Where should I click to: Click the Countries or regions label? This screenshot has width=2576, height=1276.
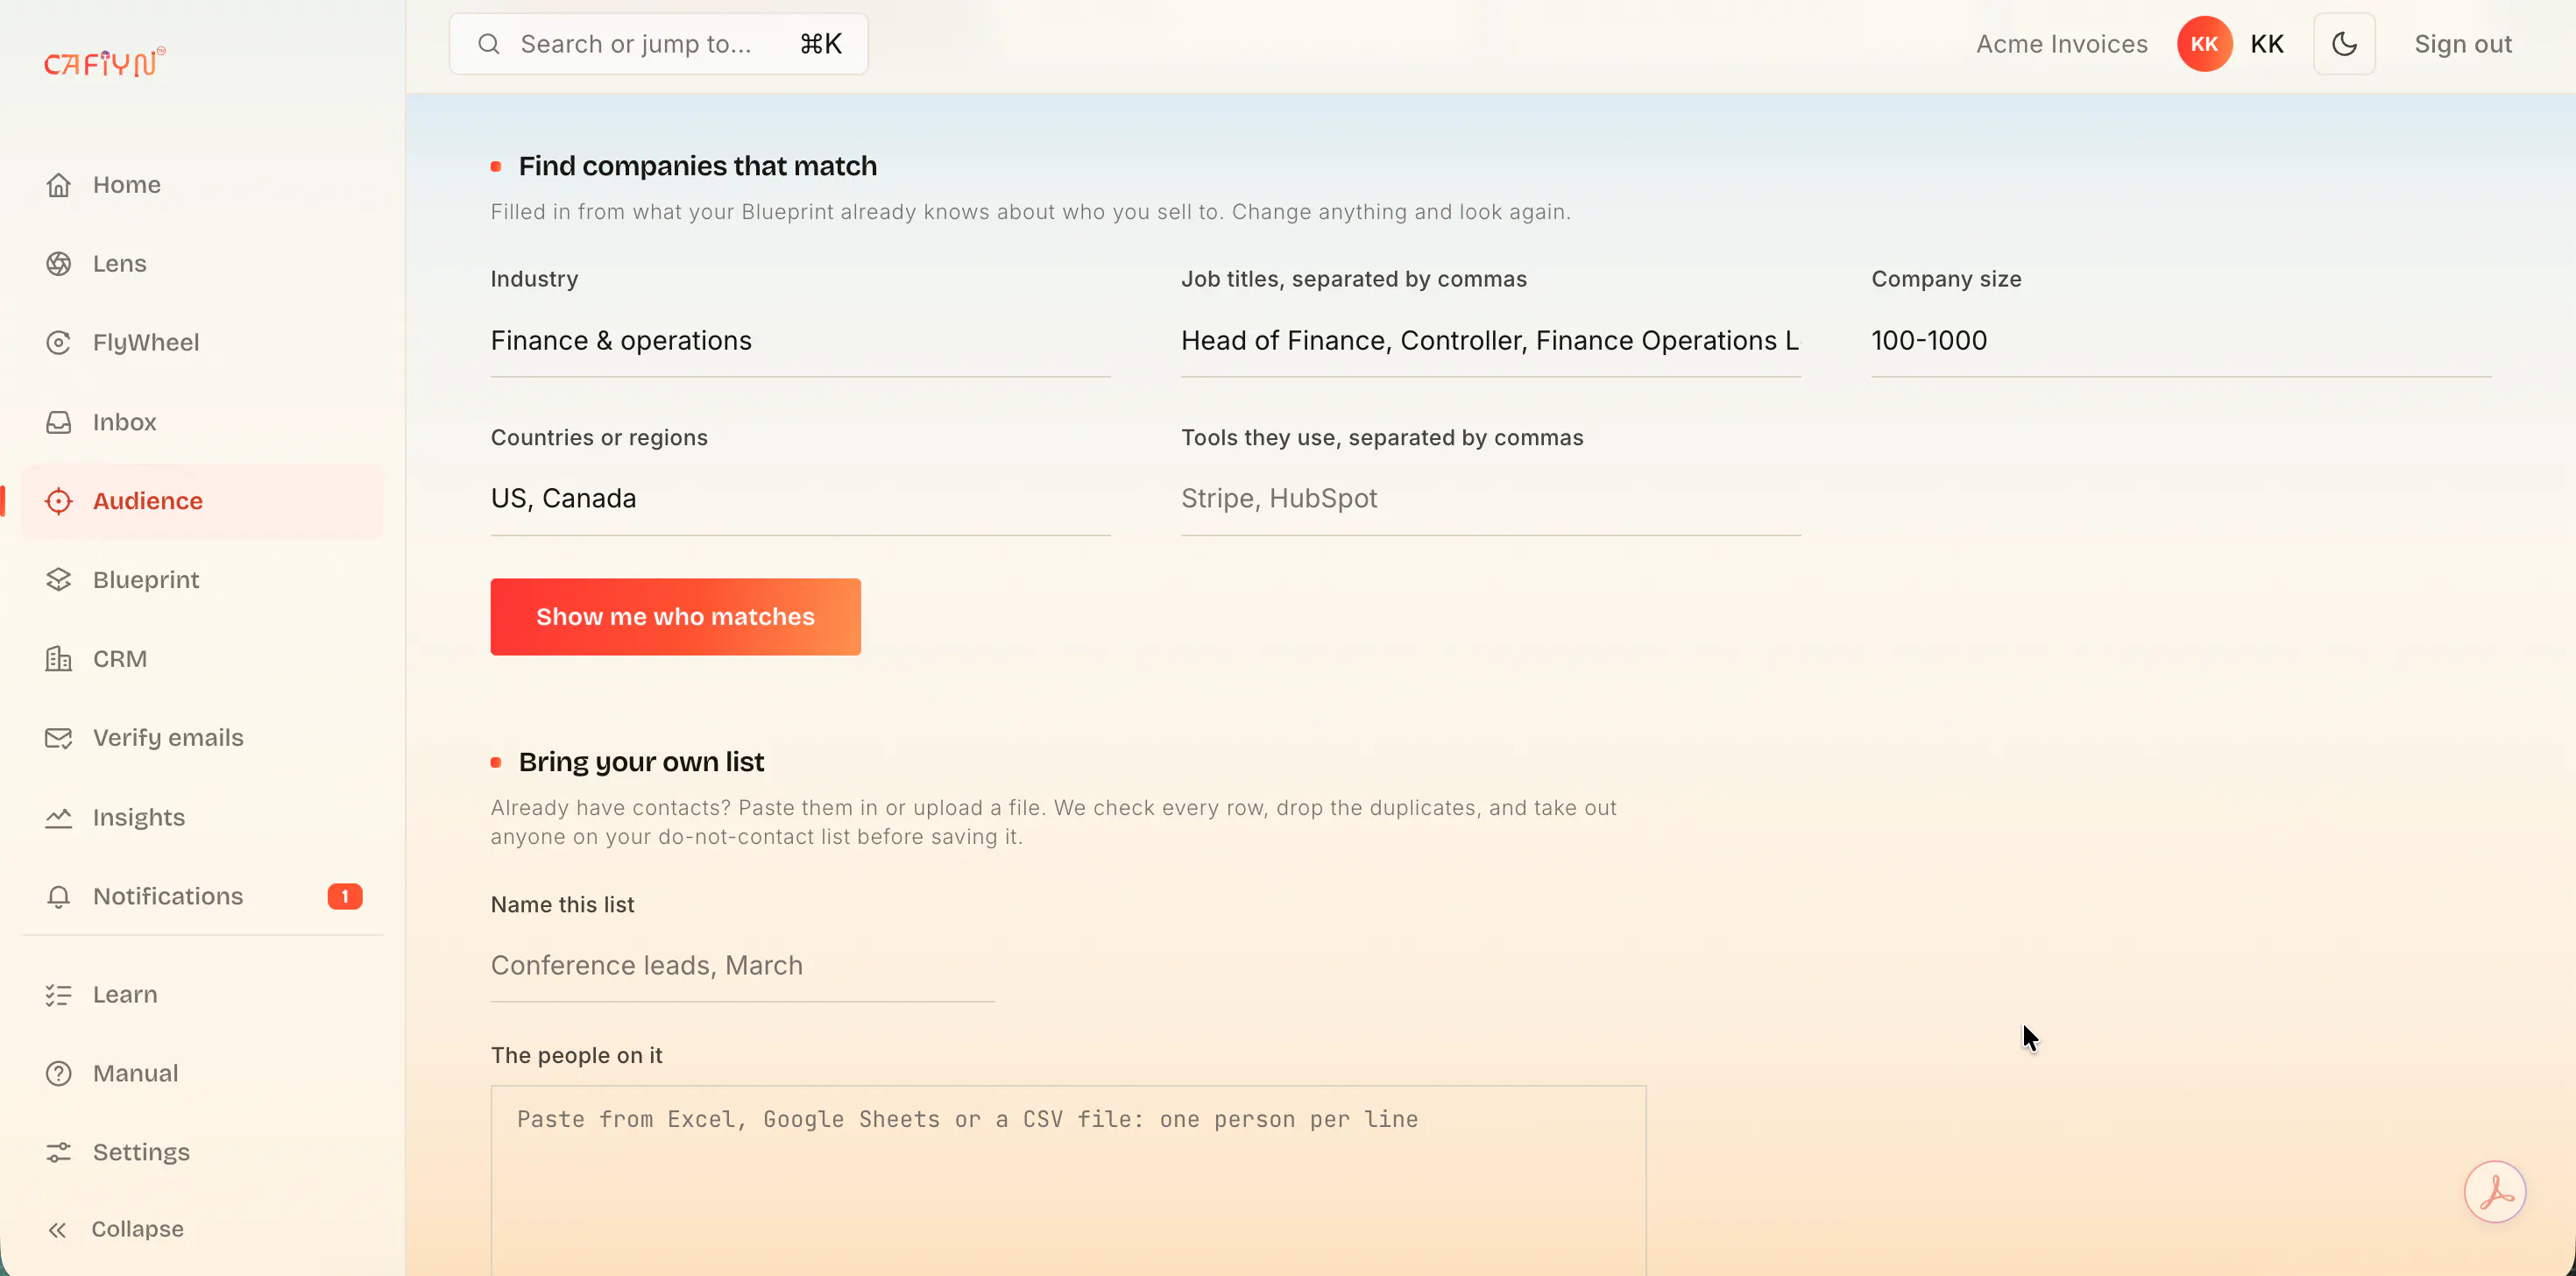pyautogui.click(x=599, y=437)
